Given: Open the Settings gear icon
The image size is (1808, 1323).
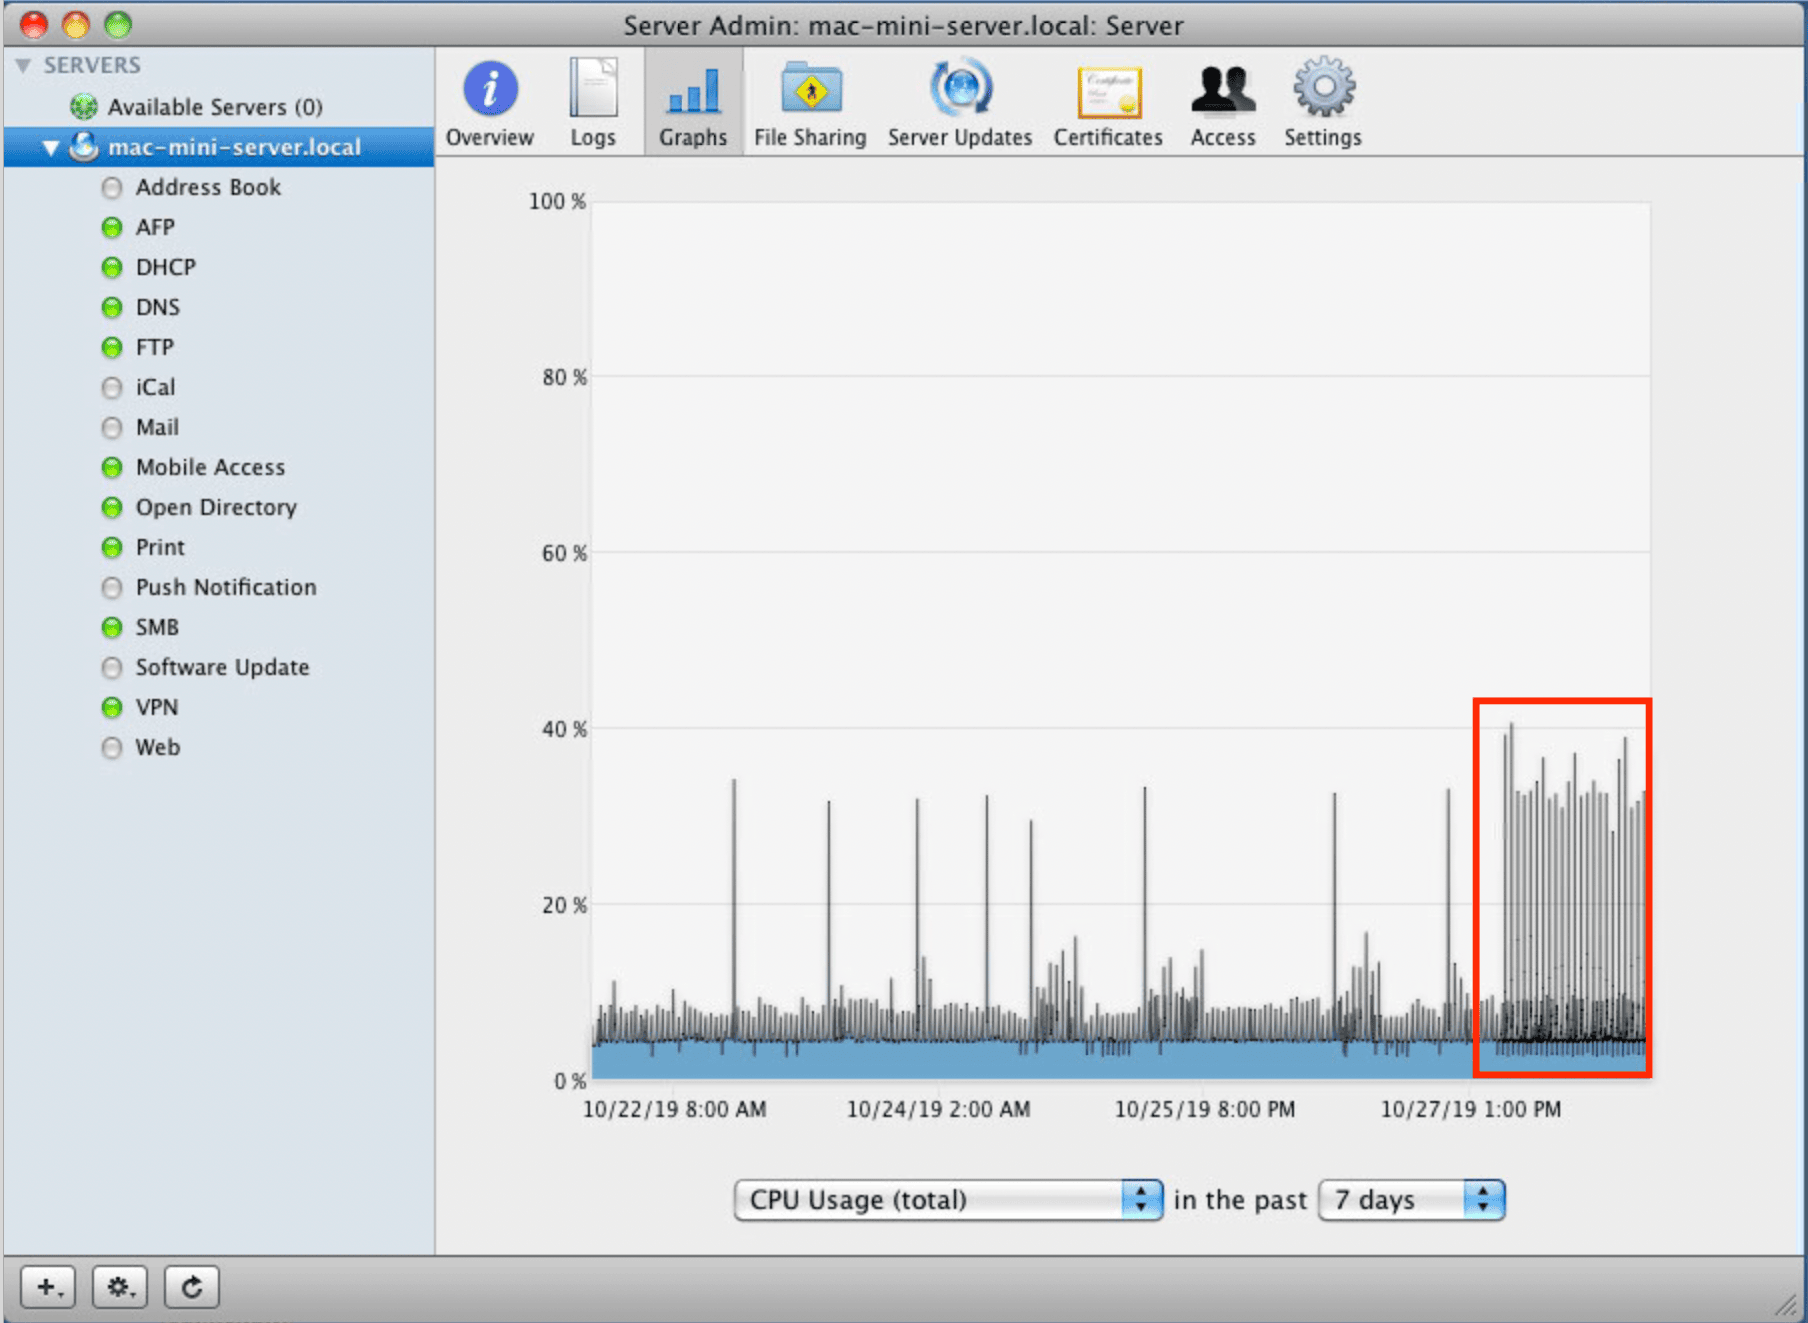Looking at the screenshot, I should (1324, 88).
